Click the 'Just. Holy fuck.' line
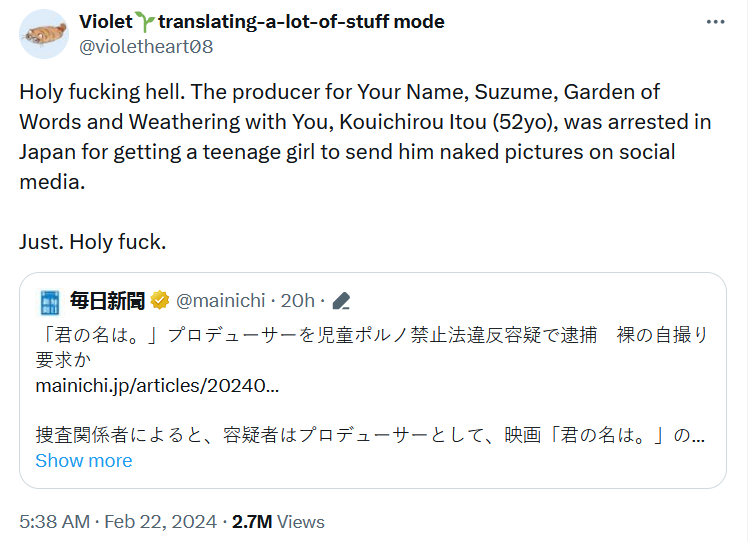Viewport: 750px width, 541px height. [92, 242]
